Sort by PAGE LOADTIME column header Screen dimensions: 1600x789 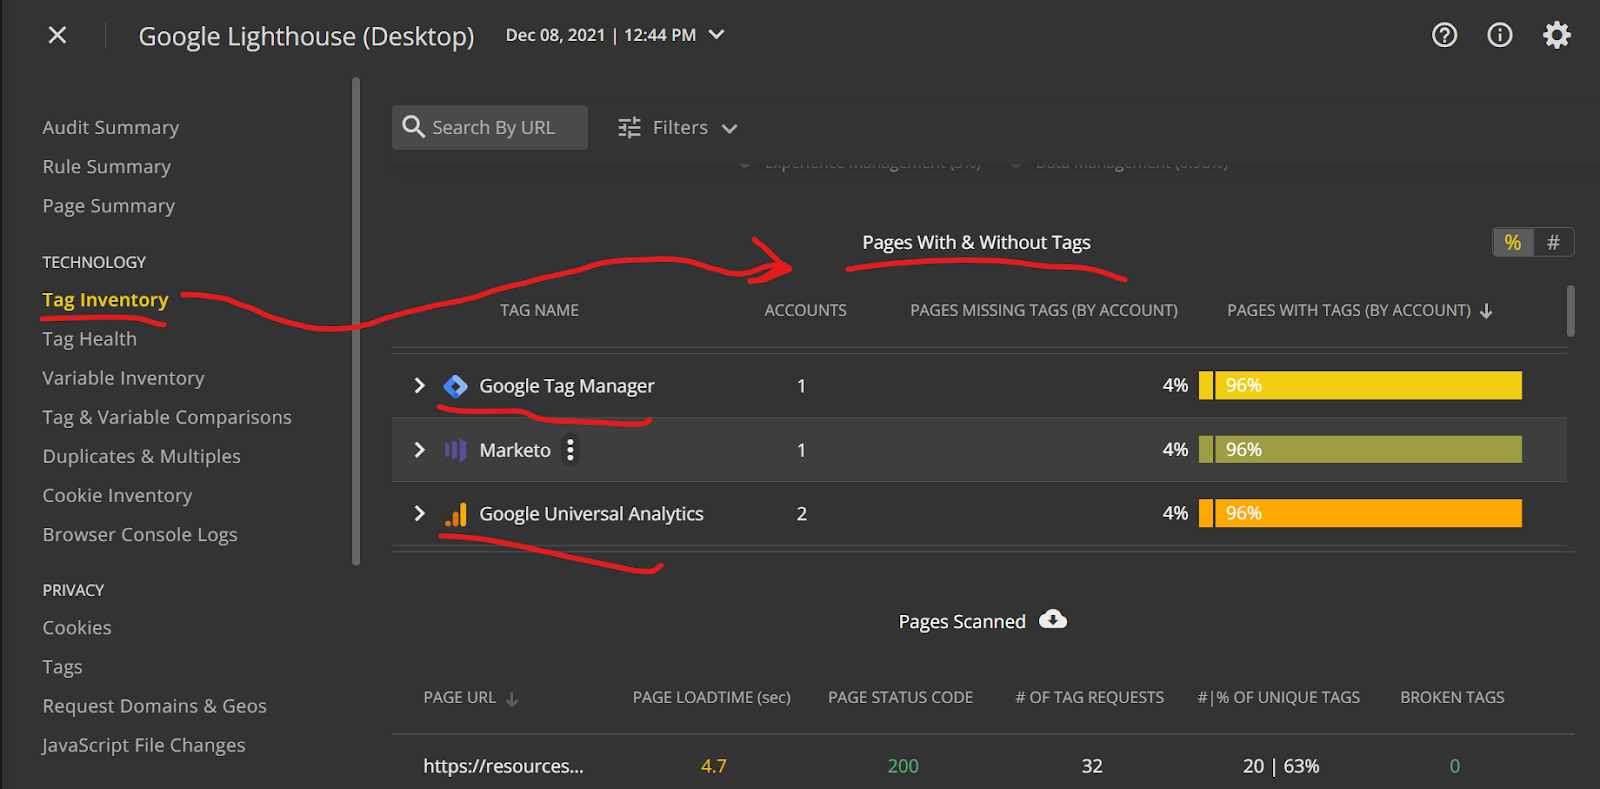coord(711,698)
